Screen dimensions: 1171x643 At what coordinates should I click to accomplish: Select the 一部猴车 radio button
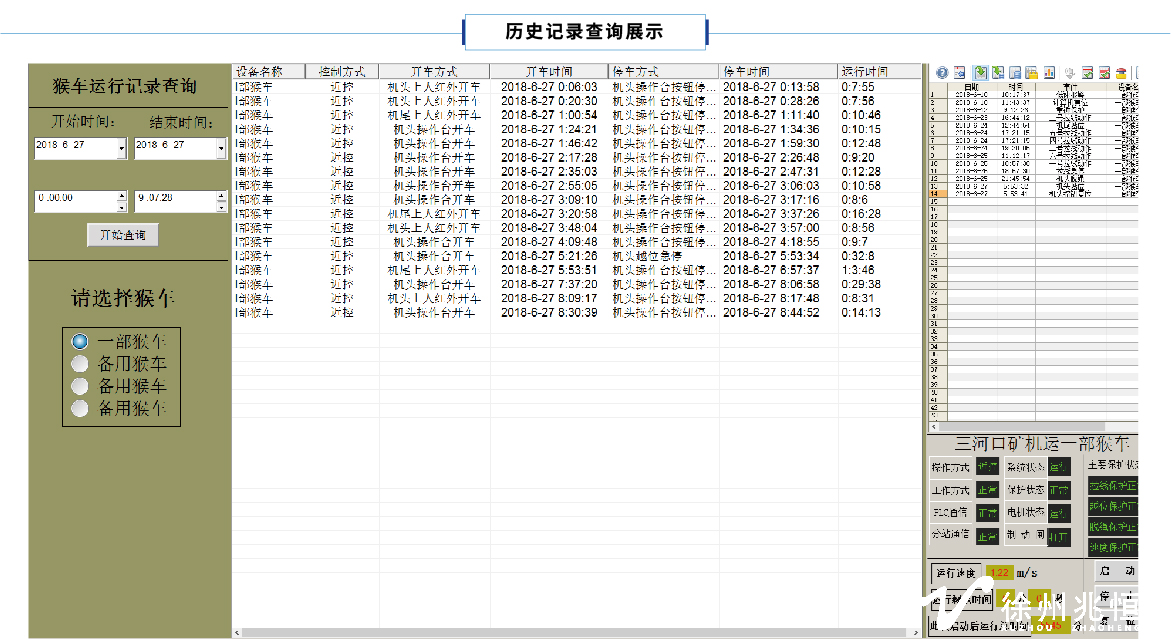(x=80, y=341)
